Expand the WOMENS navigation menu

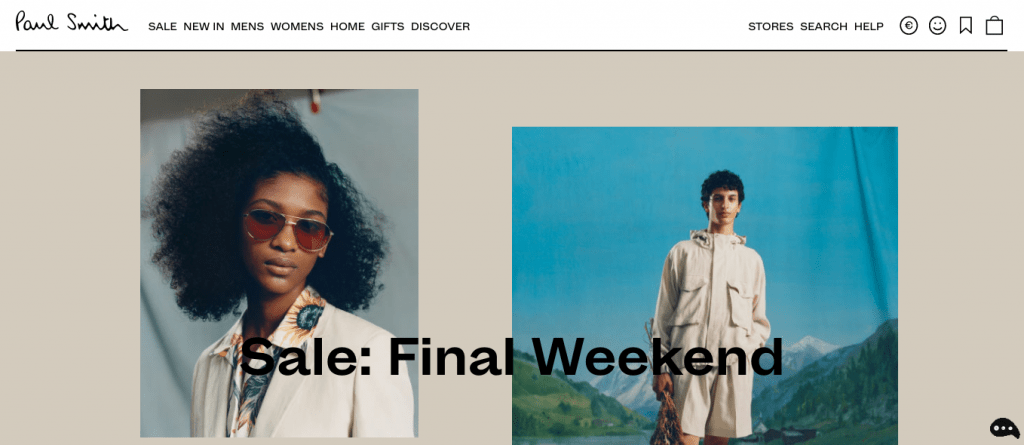coord(297,27)
